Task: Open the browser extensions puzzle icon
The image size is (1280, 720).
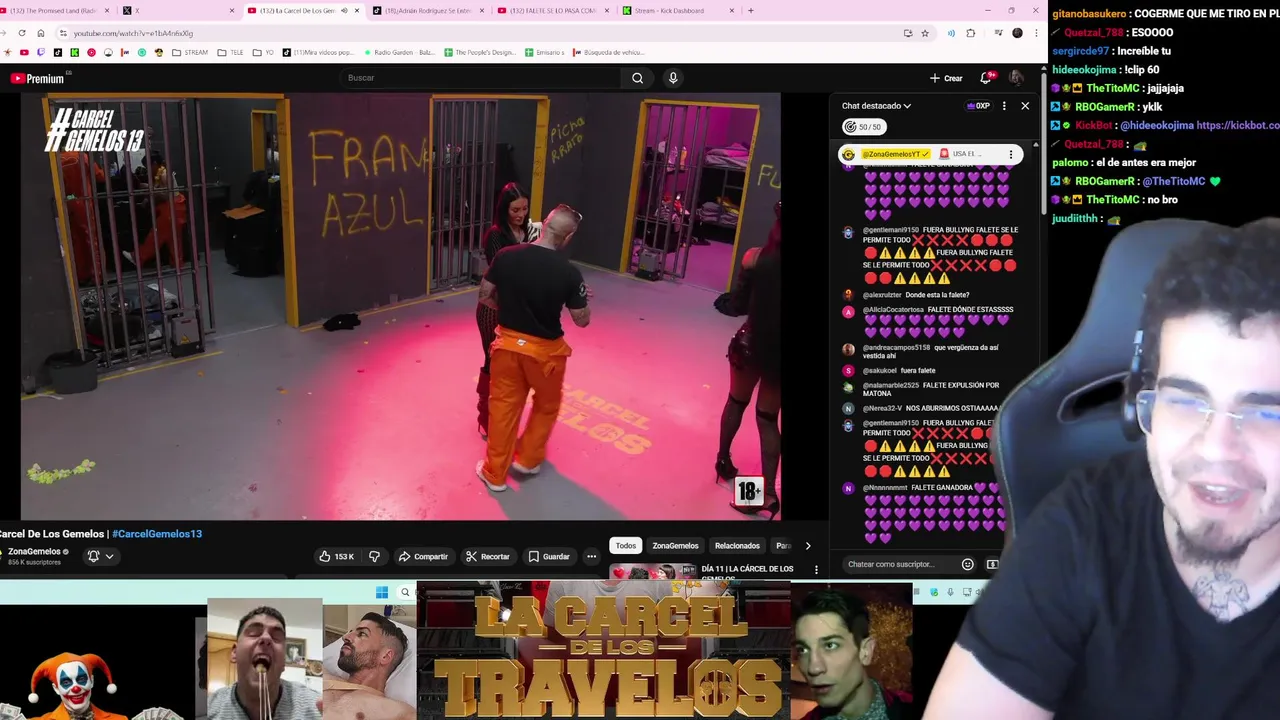Action: click(x=970, y=33)
